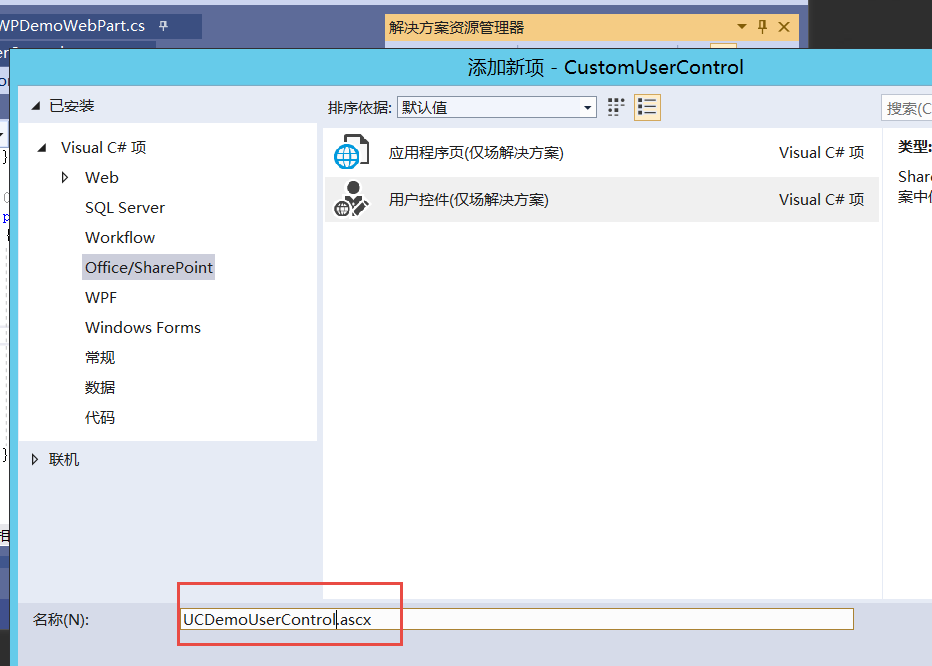Select the Workflow category
Screen dimensions: 932x666
120,237
